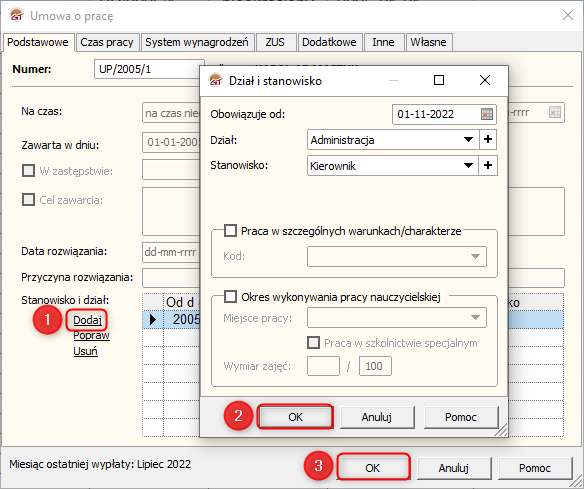The width and height of the screenshot is (584, 489).
Task: Check Okres wykonywania pracy nauczycielskiej
Action: click(x=230, y=297)
